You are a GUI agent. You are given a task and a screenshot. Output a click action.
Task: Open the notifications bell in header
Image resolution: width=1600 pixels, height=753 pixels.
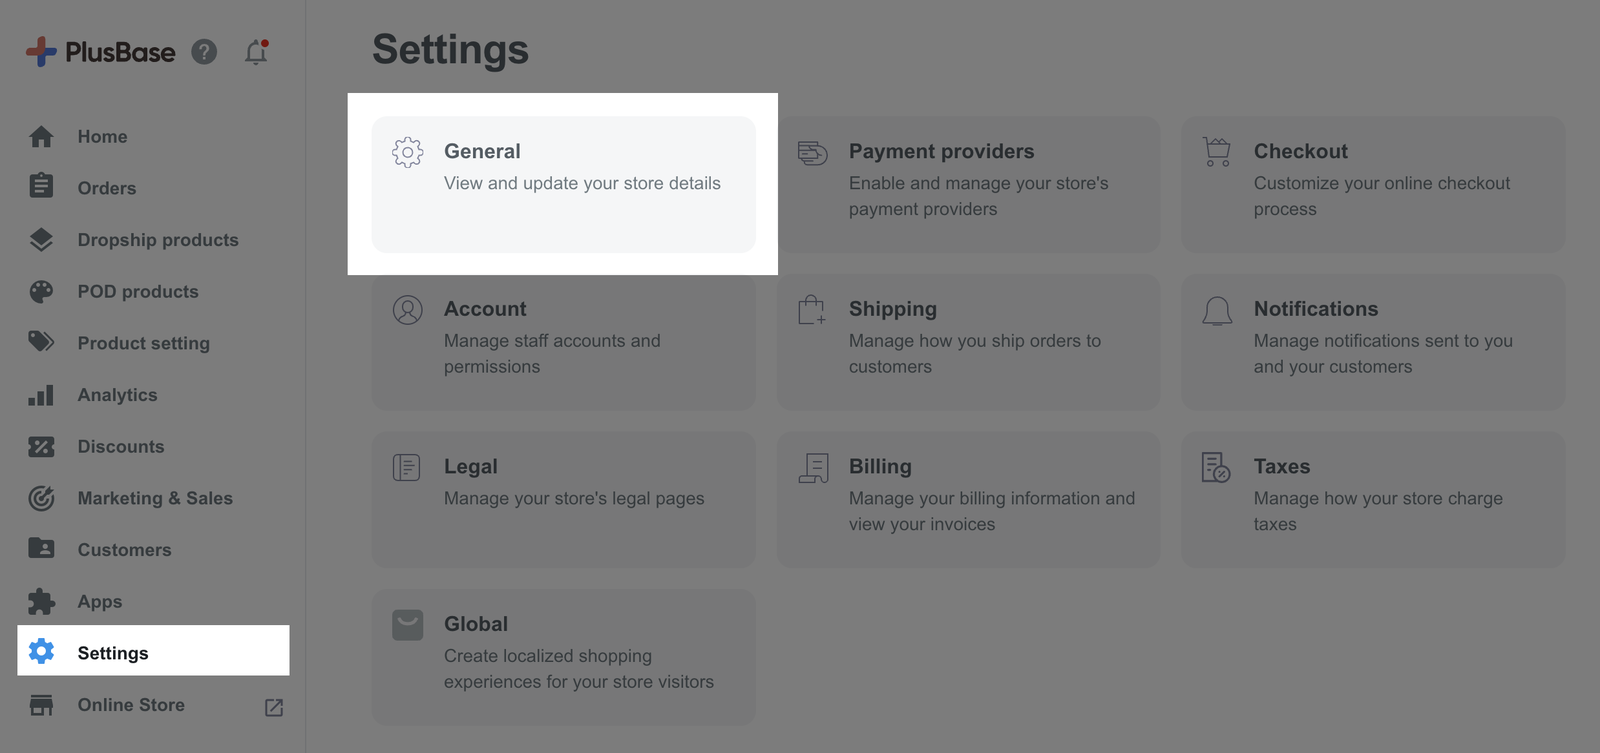click(256, 52)
